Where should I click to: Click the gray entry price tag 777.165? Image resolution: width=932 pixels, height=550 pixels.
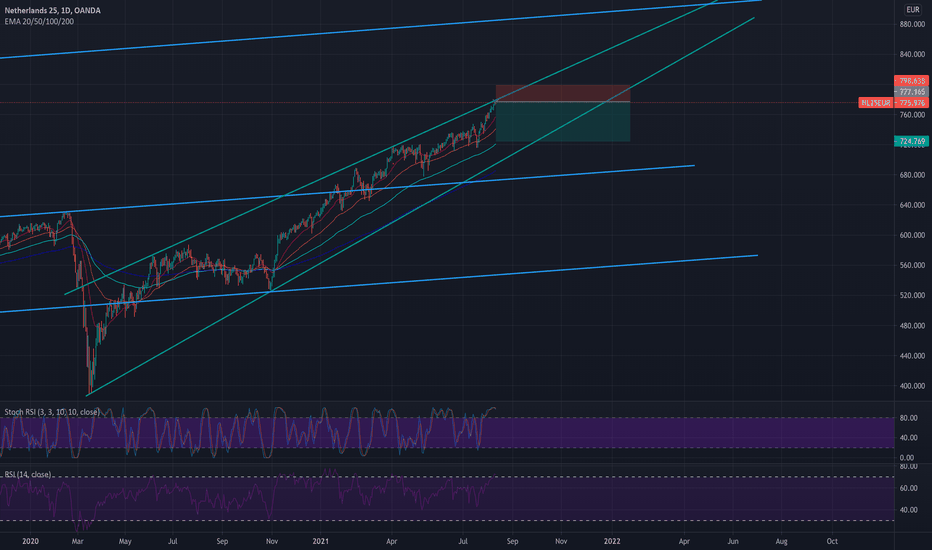(x=912, y=92)
